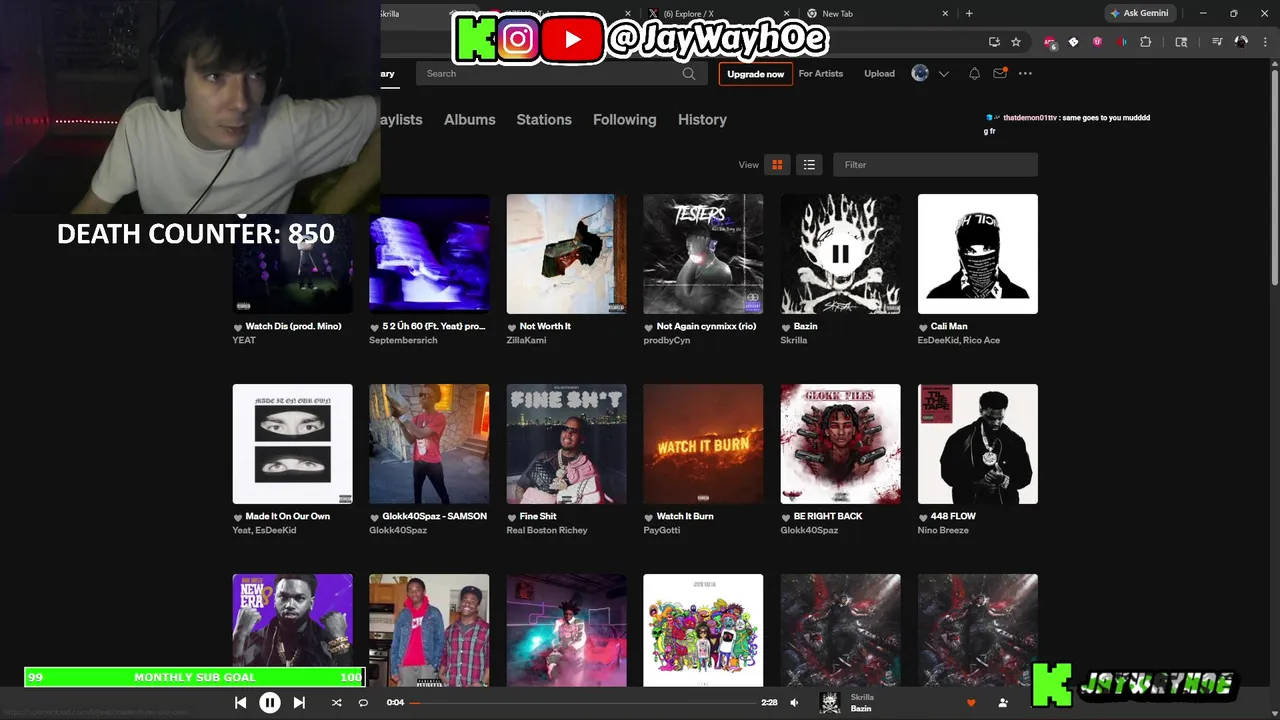The height and width of the screenshot is (720, 1280).
Task: Pause the track from the player bar
Action: (270, 703)
